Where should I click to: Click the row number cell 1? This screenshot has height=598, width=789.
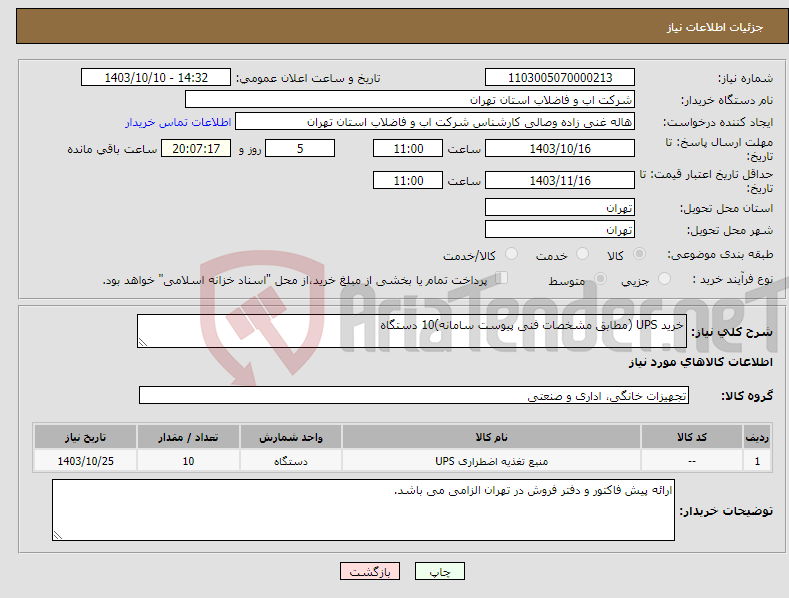(x=757, y=461)
